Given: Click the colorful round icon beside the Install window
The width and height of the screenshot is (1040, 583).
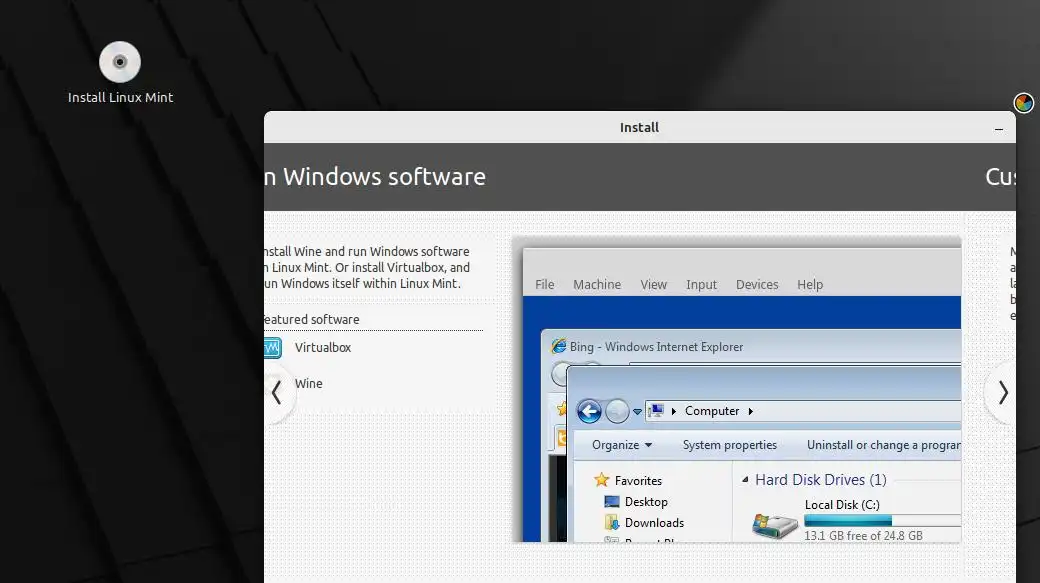Looking at the screenshot, I should (1023, 103).
